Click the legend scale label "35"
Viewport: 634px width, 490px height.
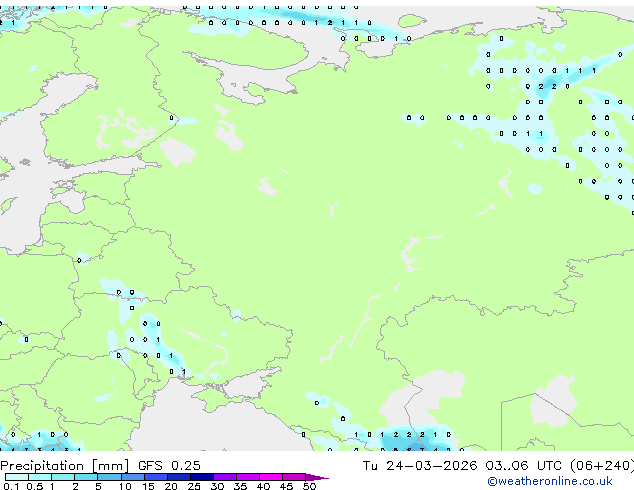240,486
